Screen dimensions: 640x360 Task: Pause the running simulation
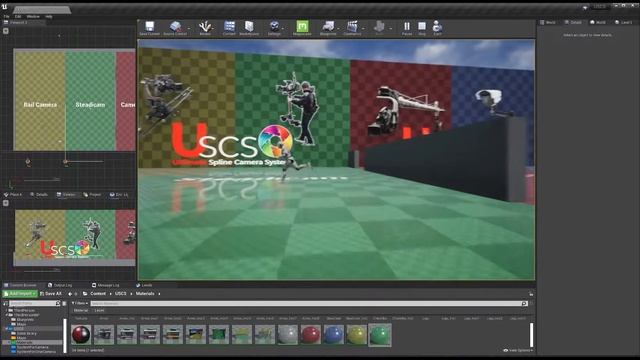click(407, 27)
